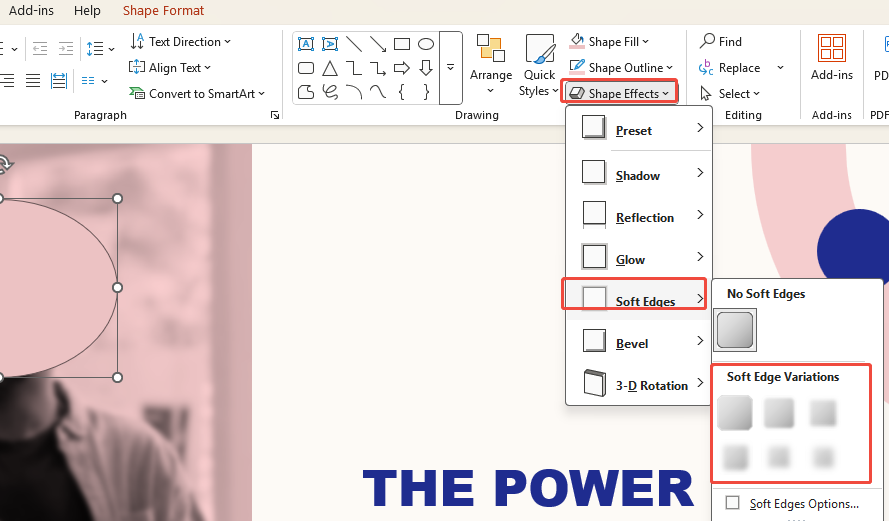Click the pink oval shape on slide
Image resolution: width=889 pixels, height=521 pixels.
(57, 287)
